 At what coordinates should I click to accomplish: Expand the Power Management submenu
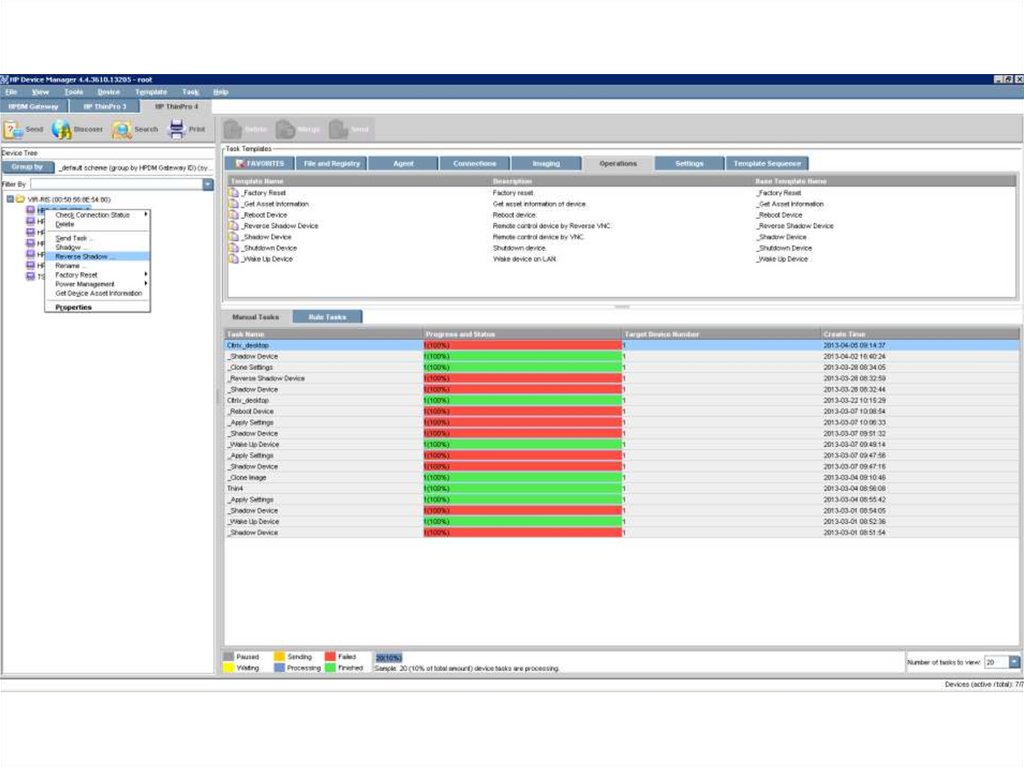98,284
